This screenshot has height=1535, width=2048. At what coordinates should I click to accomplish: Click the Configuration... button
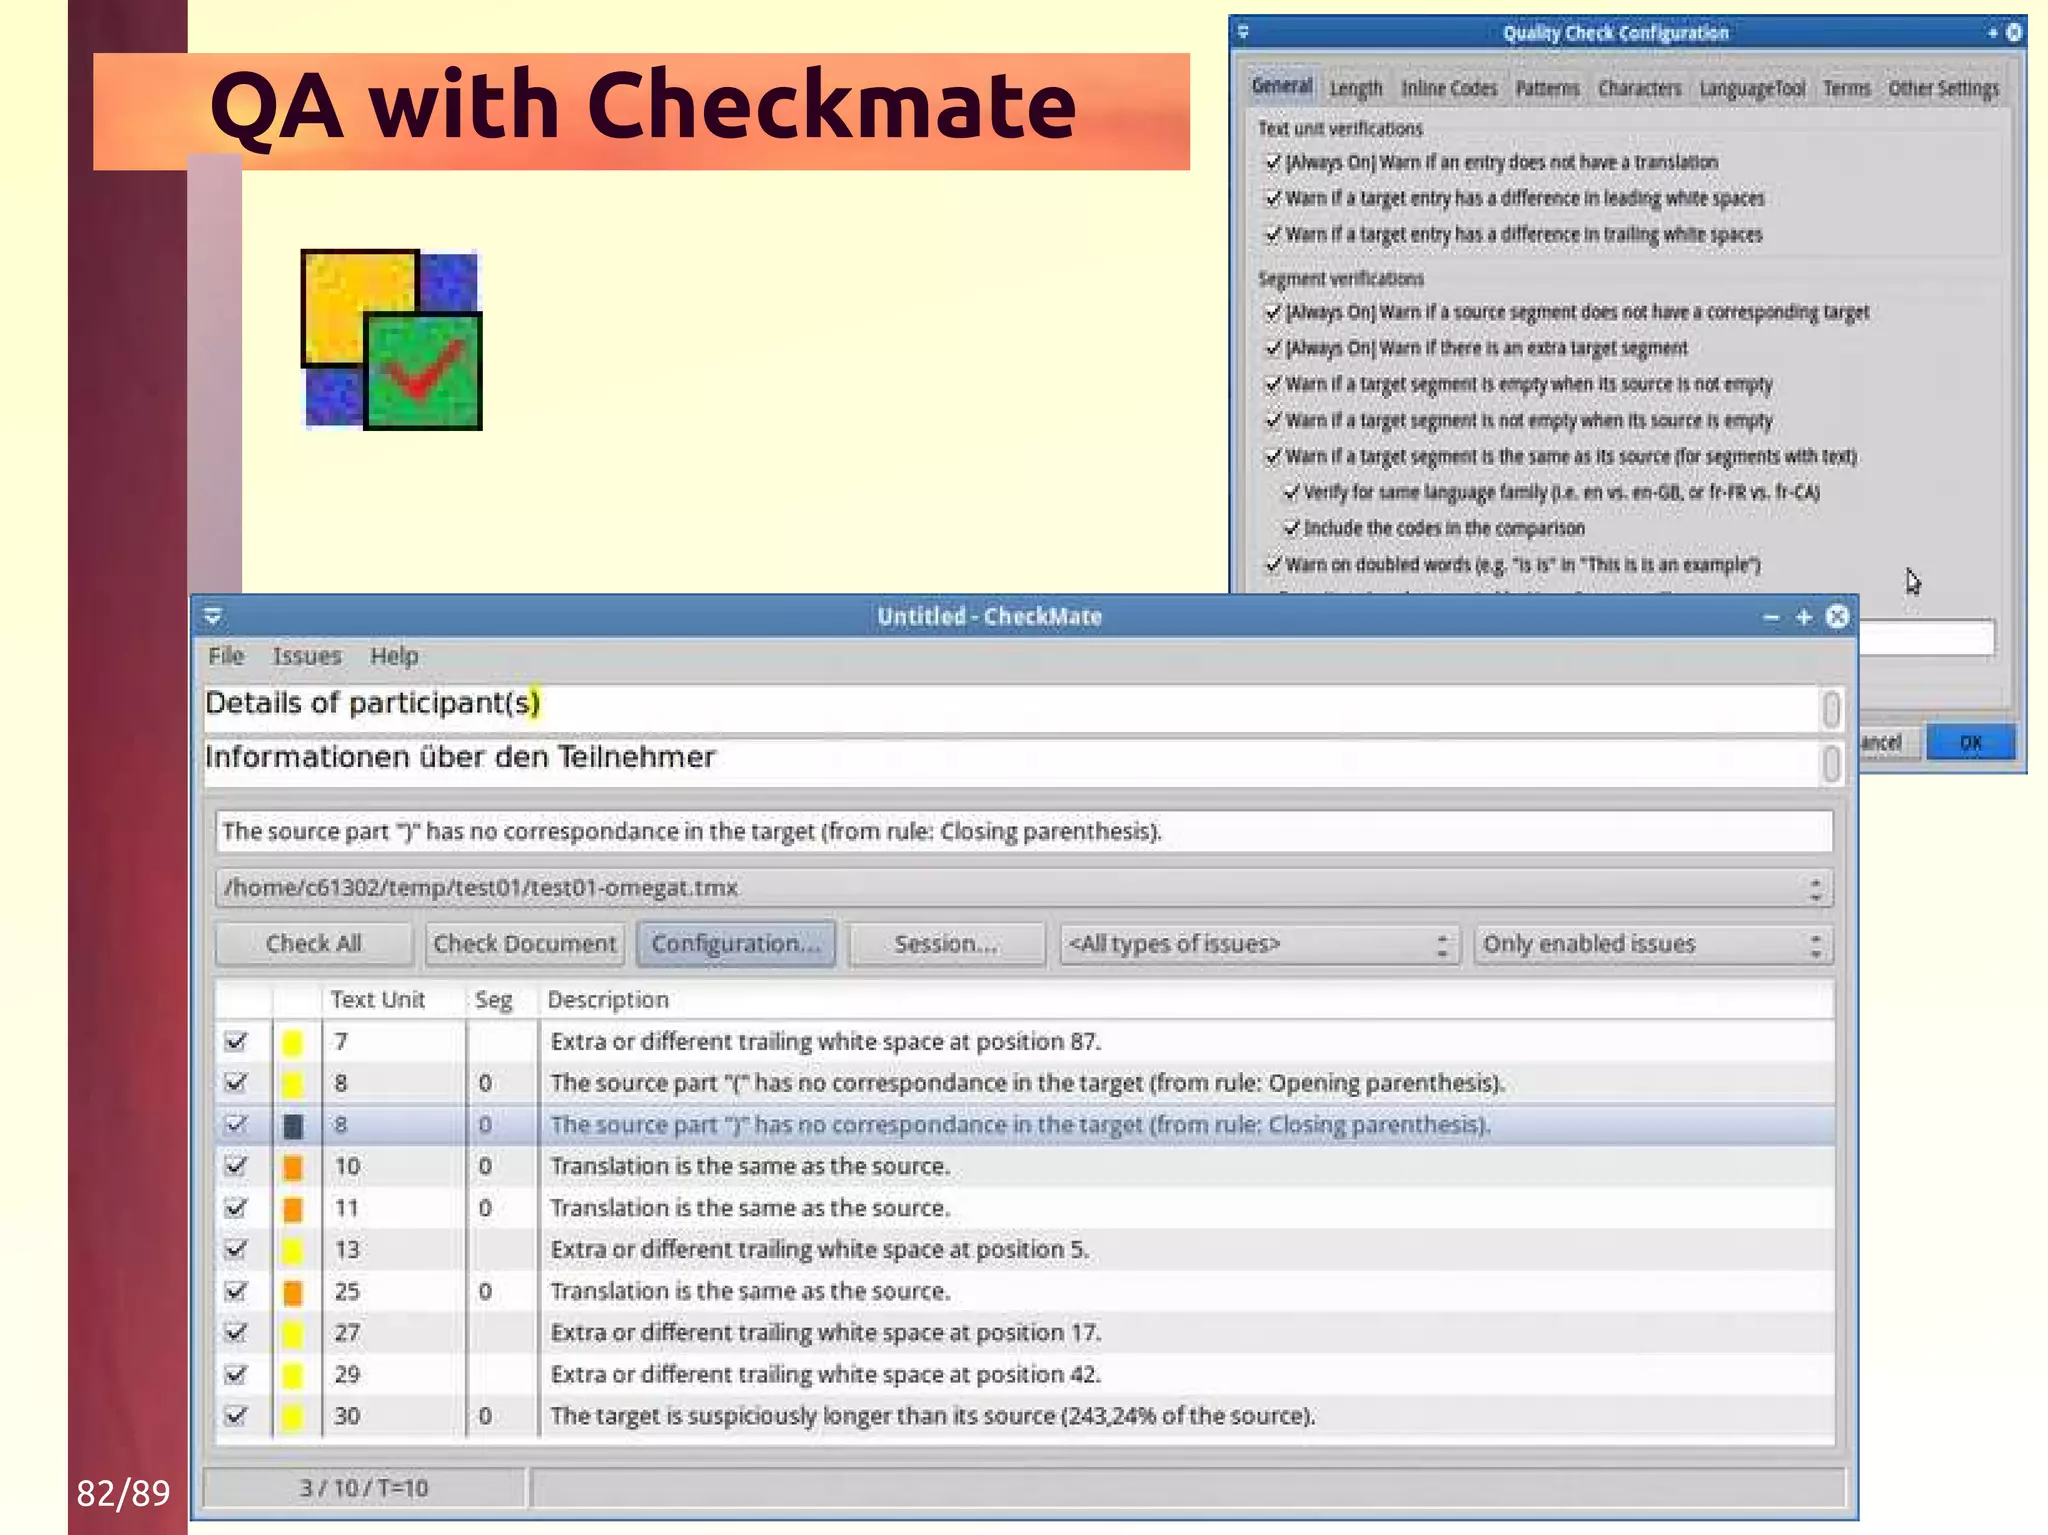[736, 944]
